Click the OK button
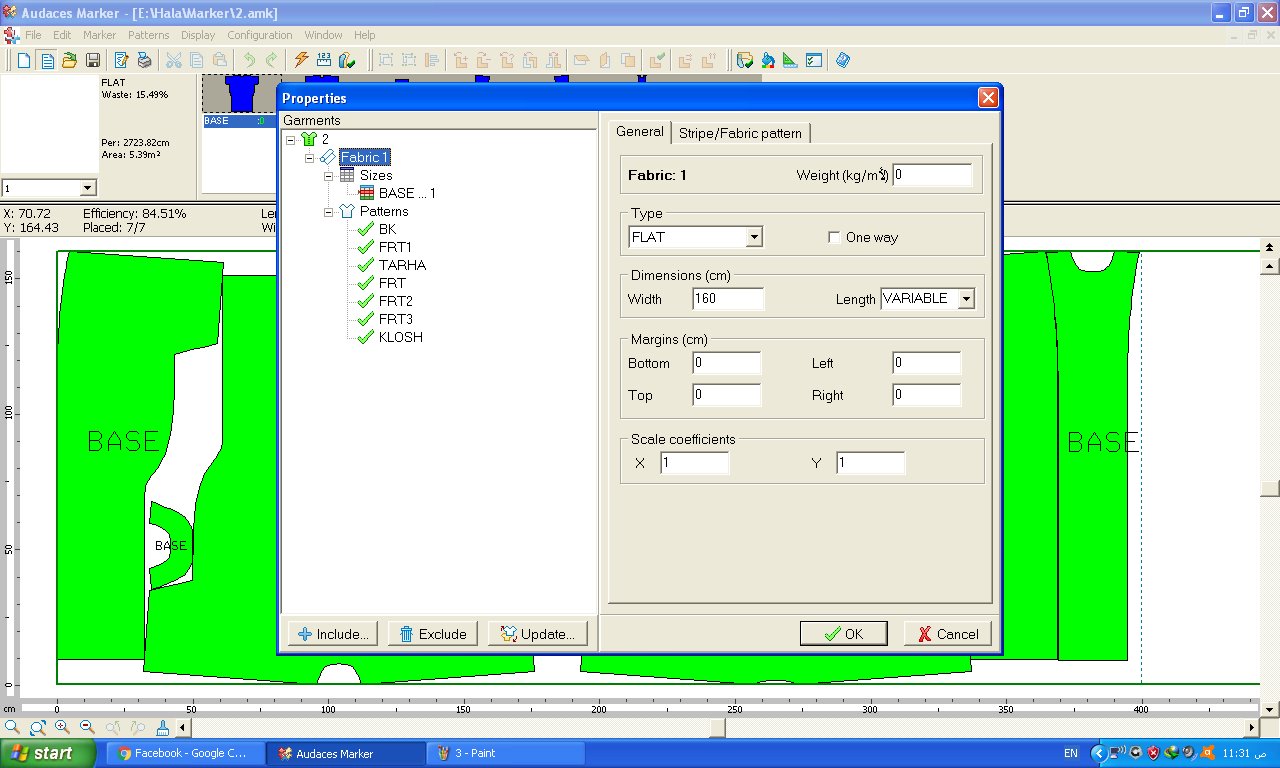Screen dimensions: 1280x768 pos(844,634)
